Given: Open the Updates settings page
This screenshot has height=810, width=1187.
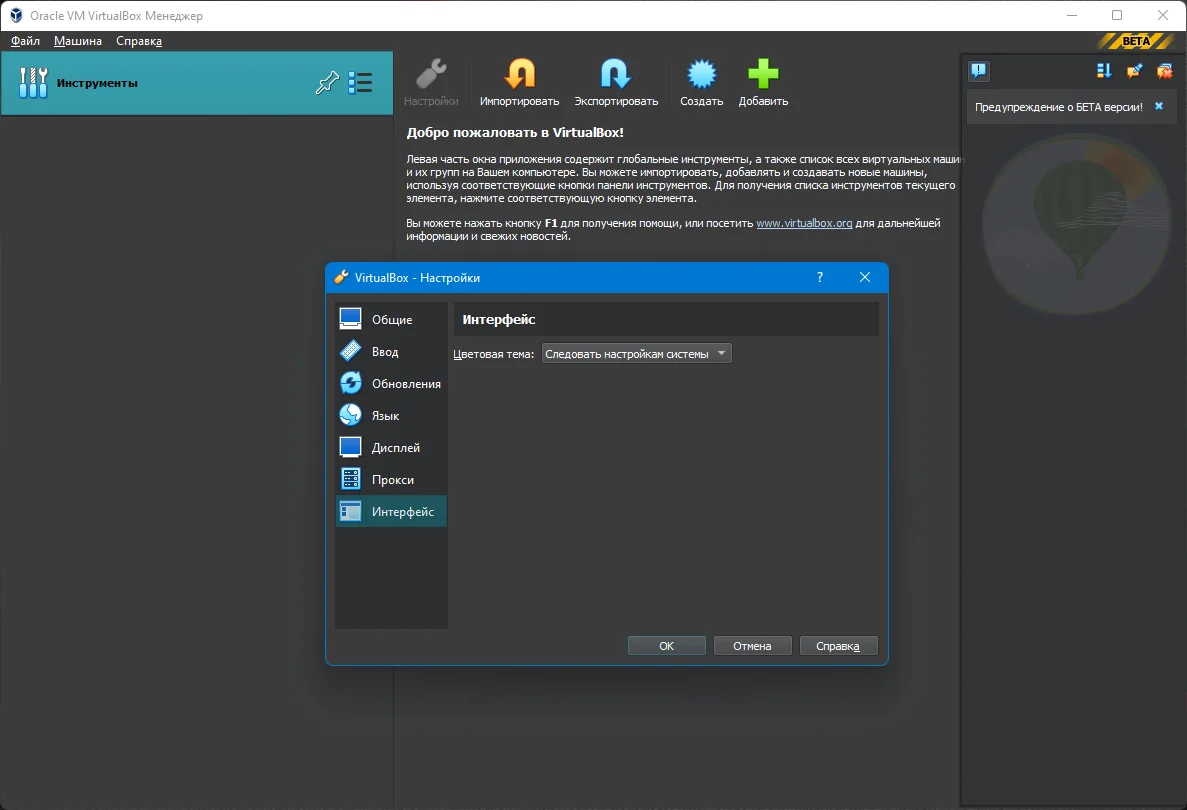Looking at the screenshot, I should pos(391,384).
